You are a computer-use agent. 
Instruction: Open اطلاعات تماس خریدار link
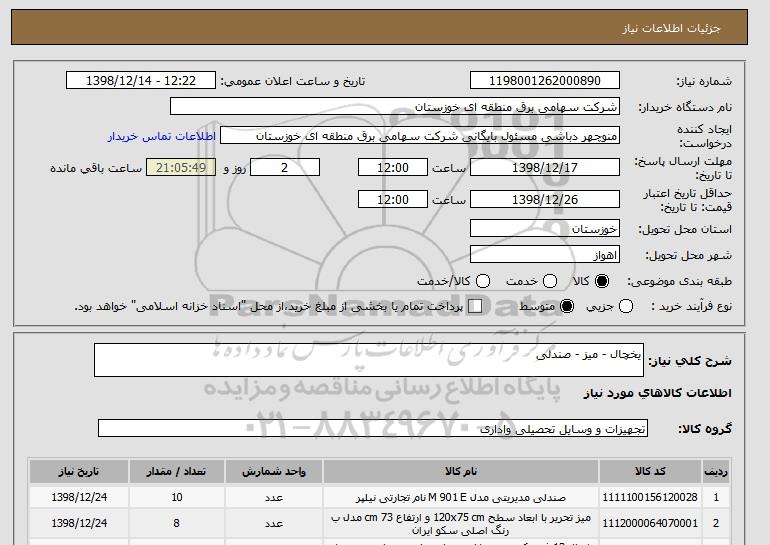click(x=162, y=136)
